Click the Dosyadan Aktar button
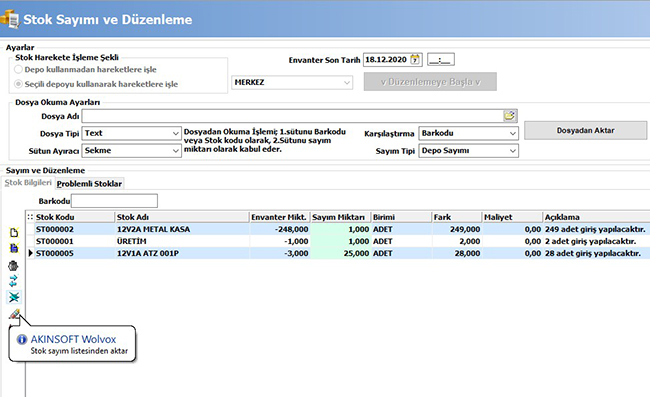Viewport: 650px width, 397px height. (x=585, y=131)
